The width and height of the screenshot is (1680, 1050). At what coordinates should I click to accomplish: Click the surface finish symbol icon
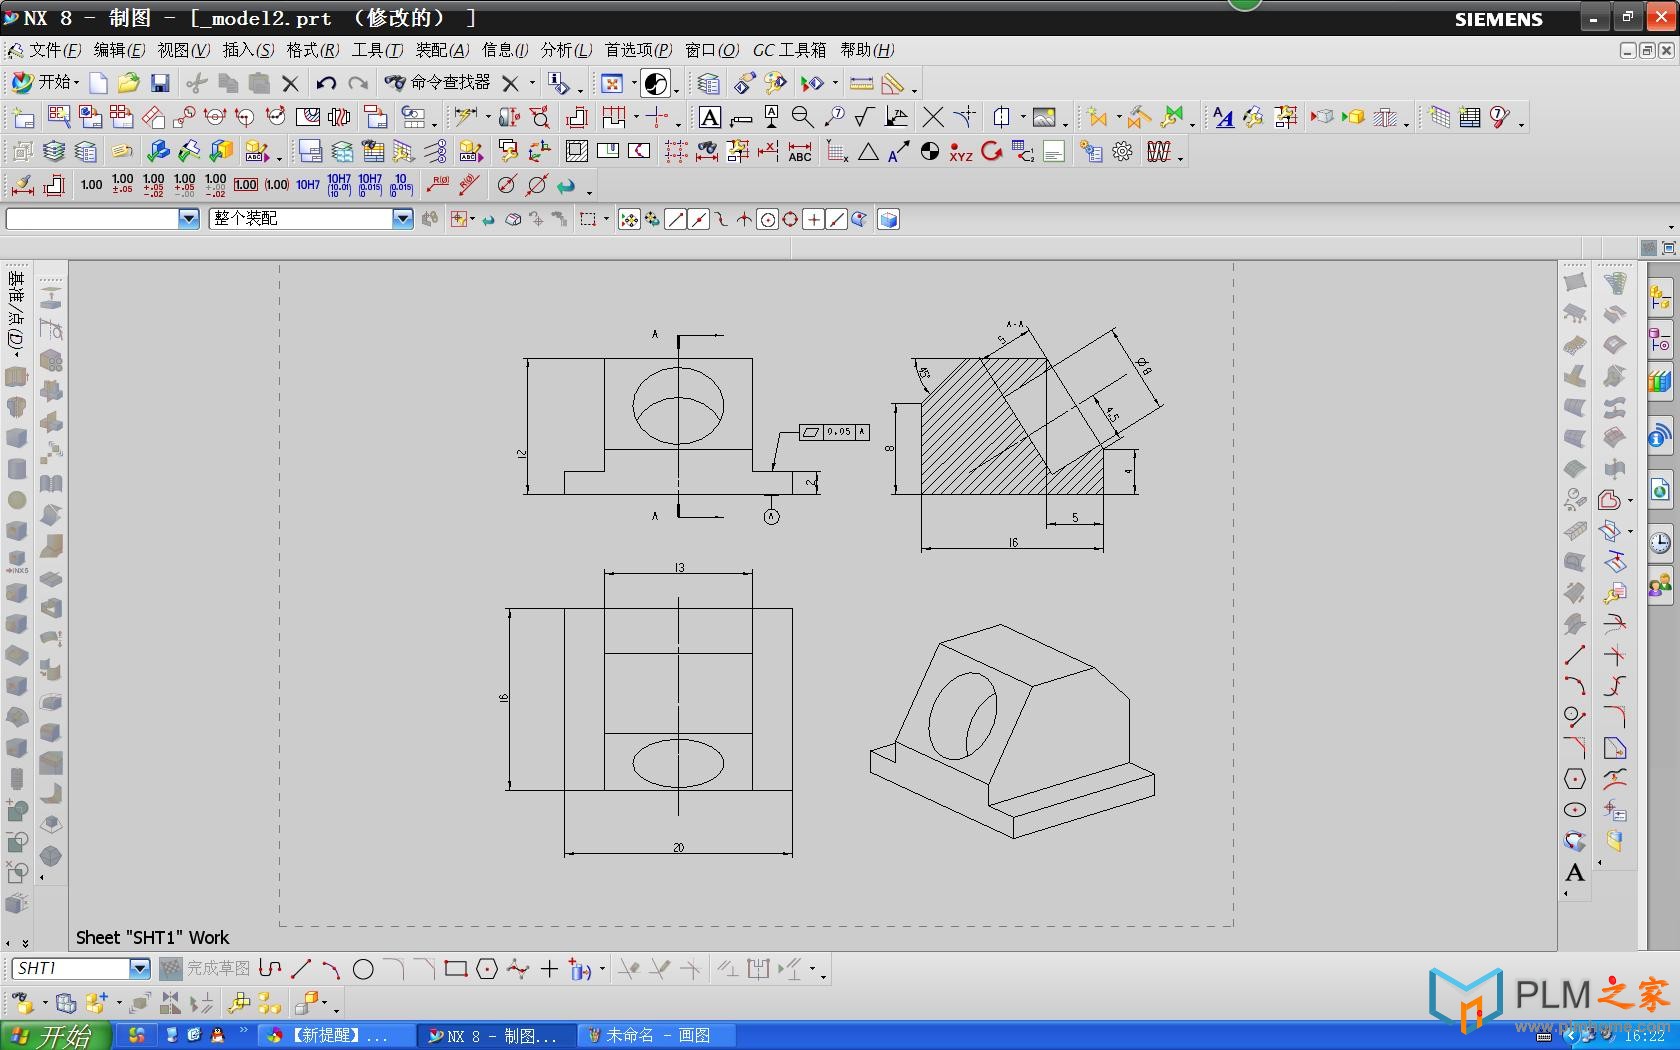pyautogui.click(x=865, y=118)
